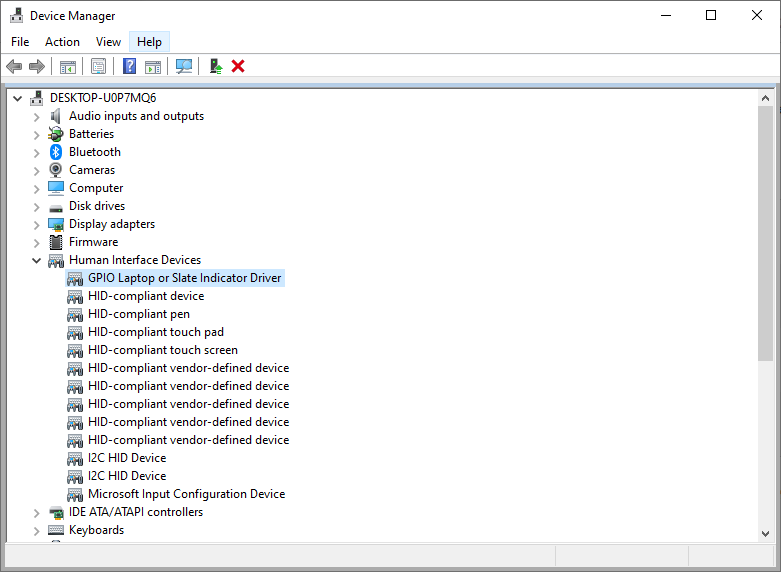Collapse the DESKTOP-U0P7MQ6 root node
Image resolution: width=781 pixels, height=572 pixels.
click(x=17, y=98)
